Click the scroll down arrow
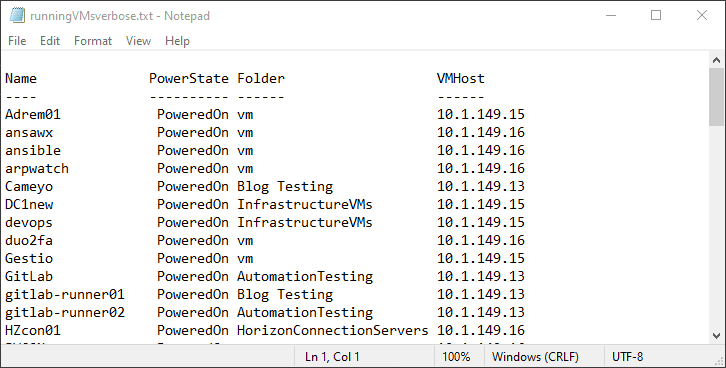This screenshot has height=368, width=726. point(716,336)
